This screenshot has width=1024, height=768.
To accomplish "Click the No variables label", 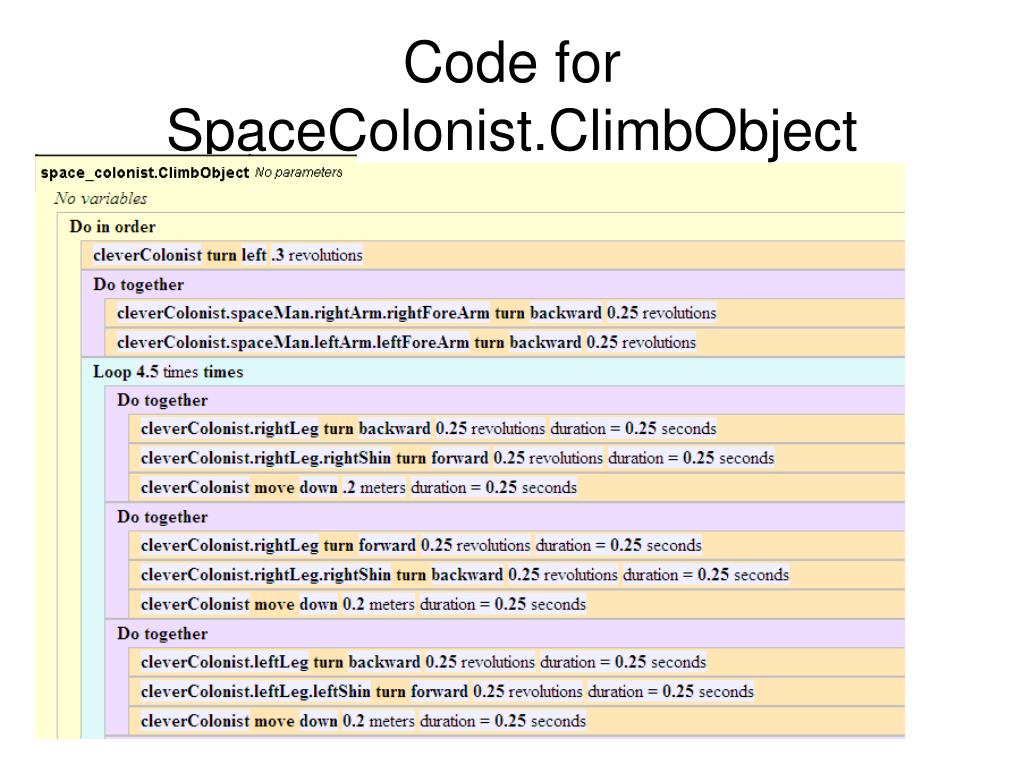I will click(101, 199).
